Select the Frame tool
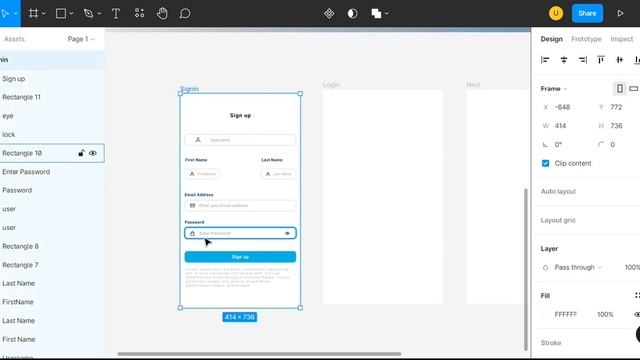The width and height of the screenshot is (640, 360). (x=33, y=13)
